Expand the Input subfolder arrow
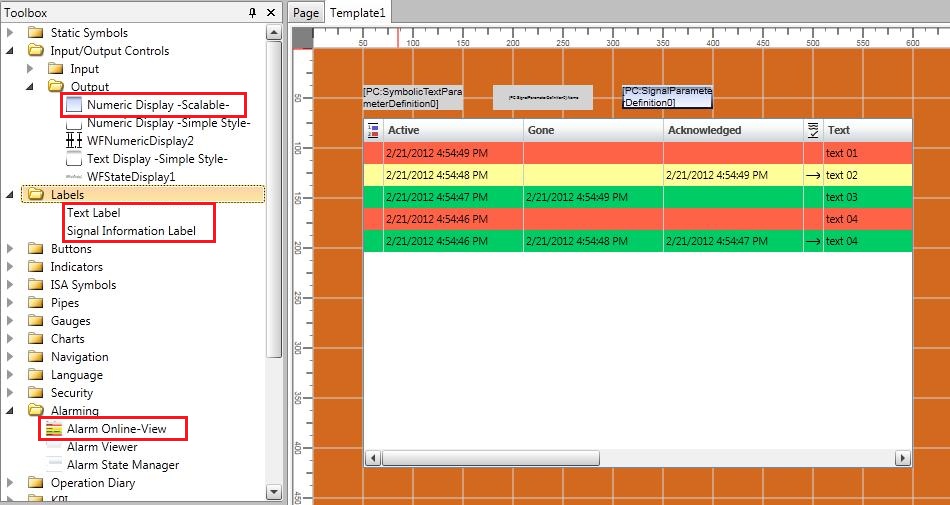This screenshot has width=950, height=505. point(30,69)
